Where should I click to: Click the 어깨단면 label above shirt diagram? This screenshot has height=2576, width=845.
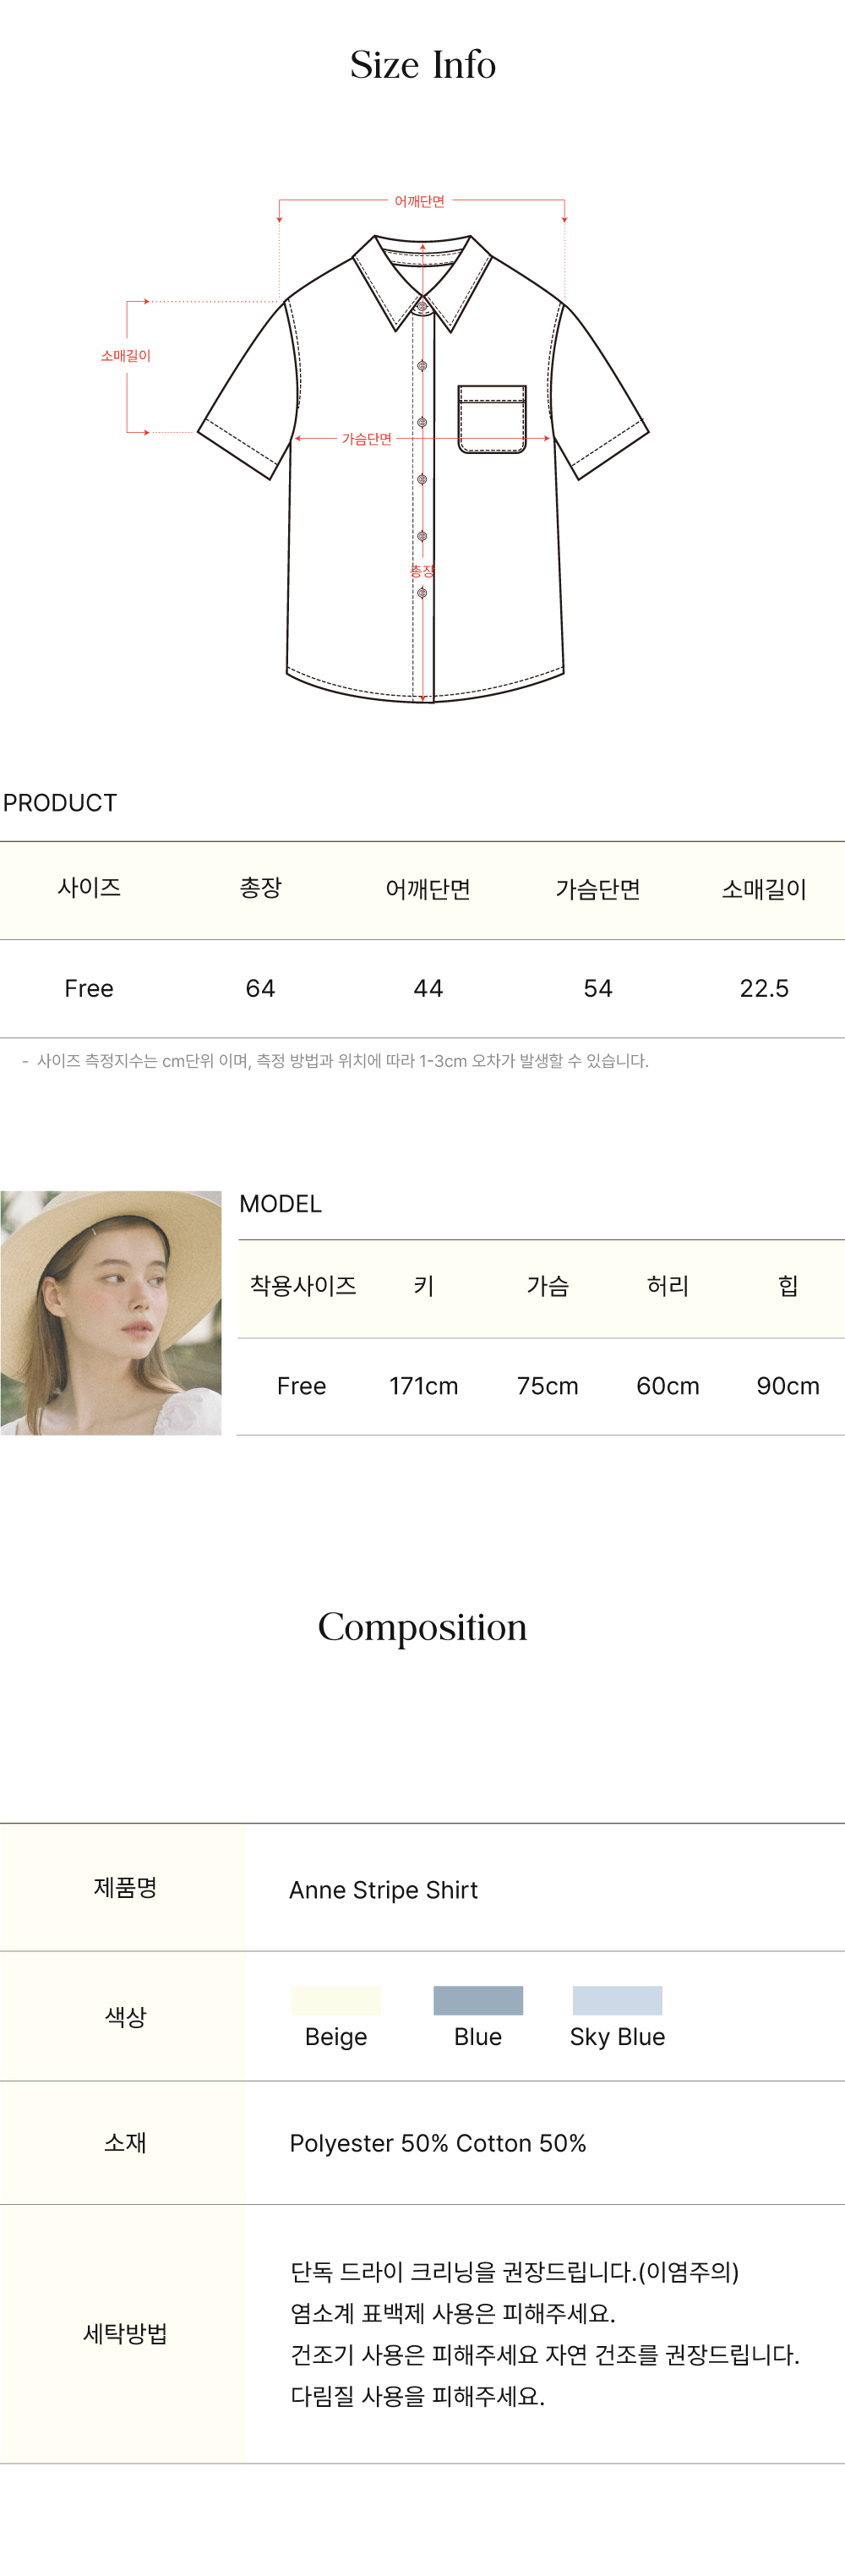pos(419,201)
